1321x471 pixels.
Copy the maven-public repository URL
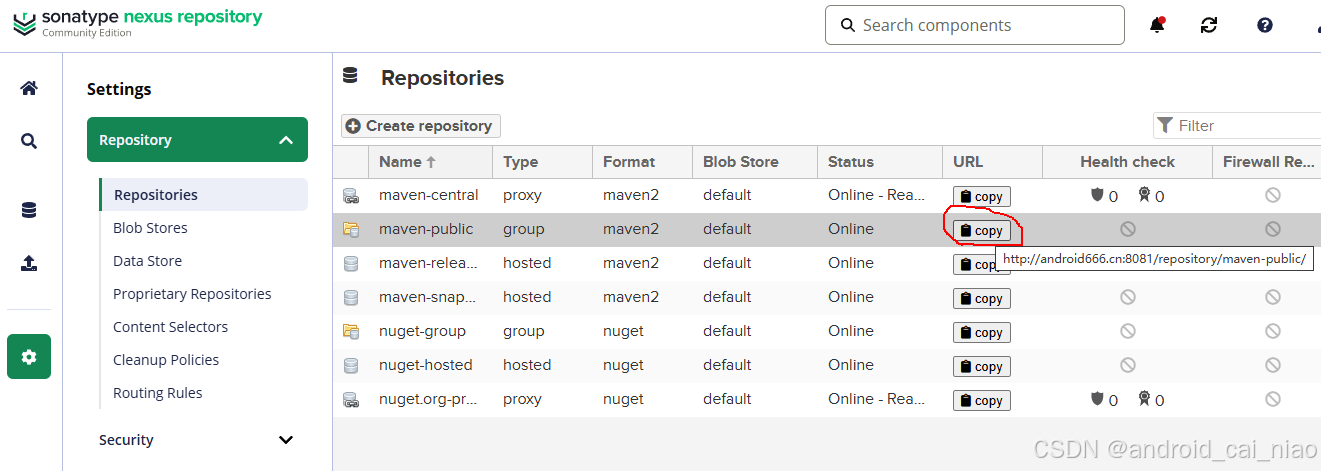coord(981,231)
